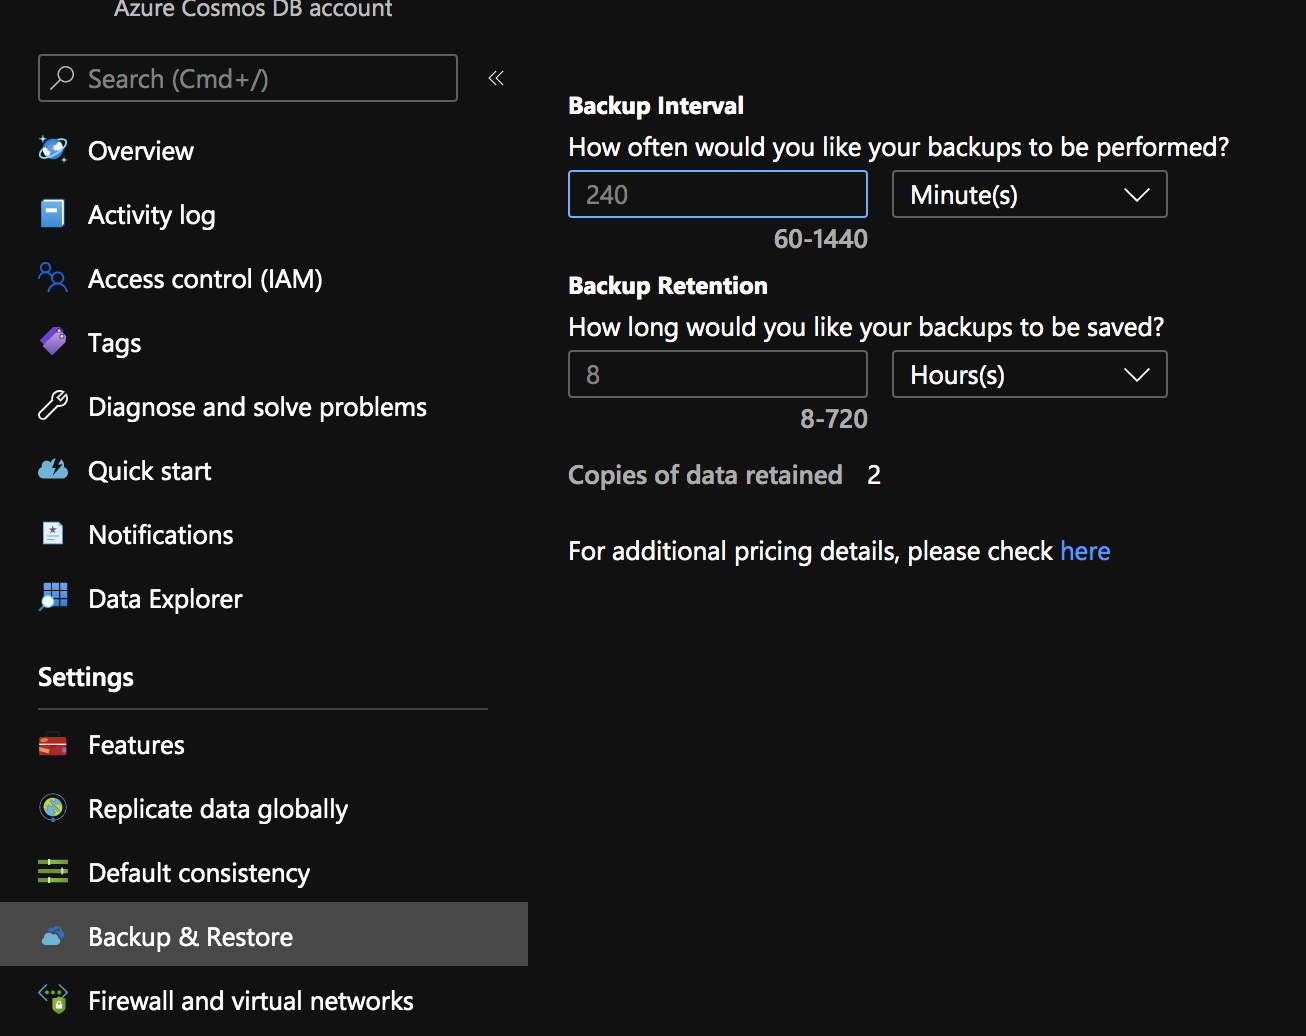Click the search magnifier icon
The image size is (1306, 1036).
click(63, 78)
